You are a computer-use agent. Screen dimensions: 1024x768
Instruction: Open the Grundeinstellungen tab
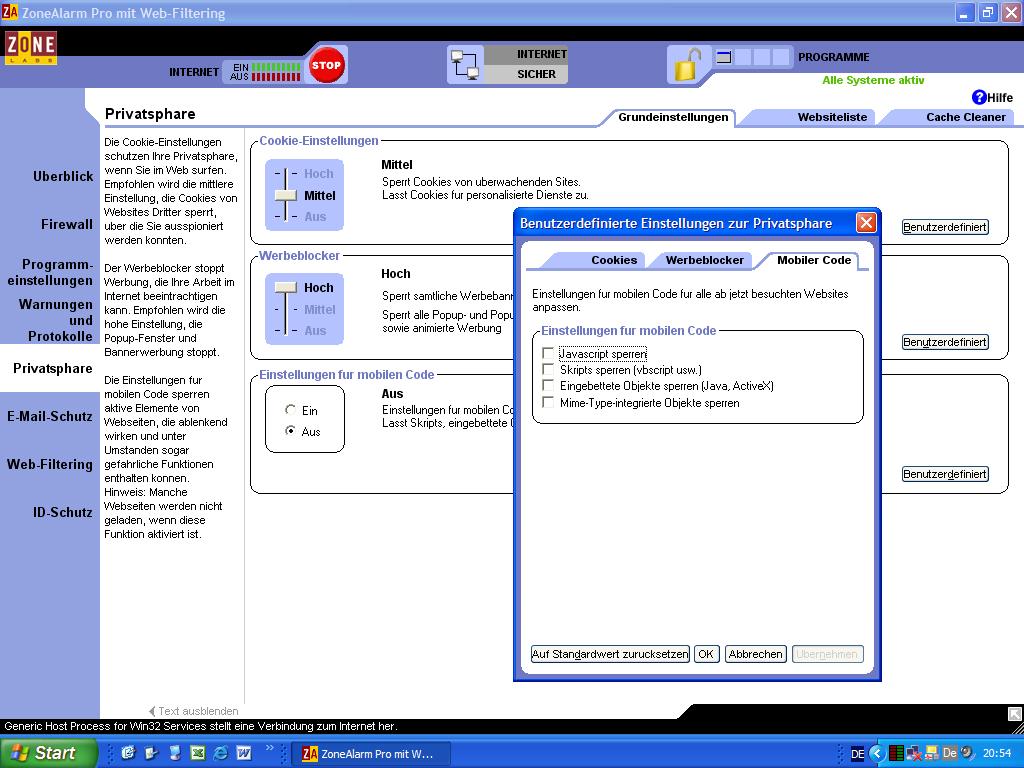[673, 117]
